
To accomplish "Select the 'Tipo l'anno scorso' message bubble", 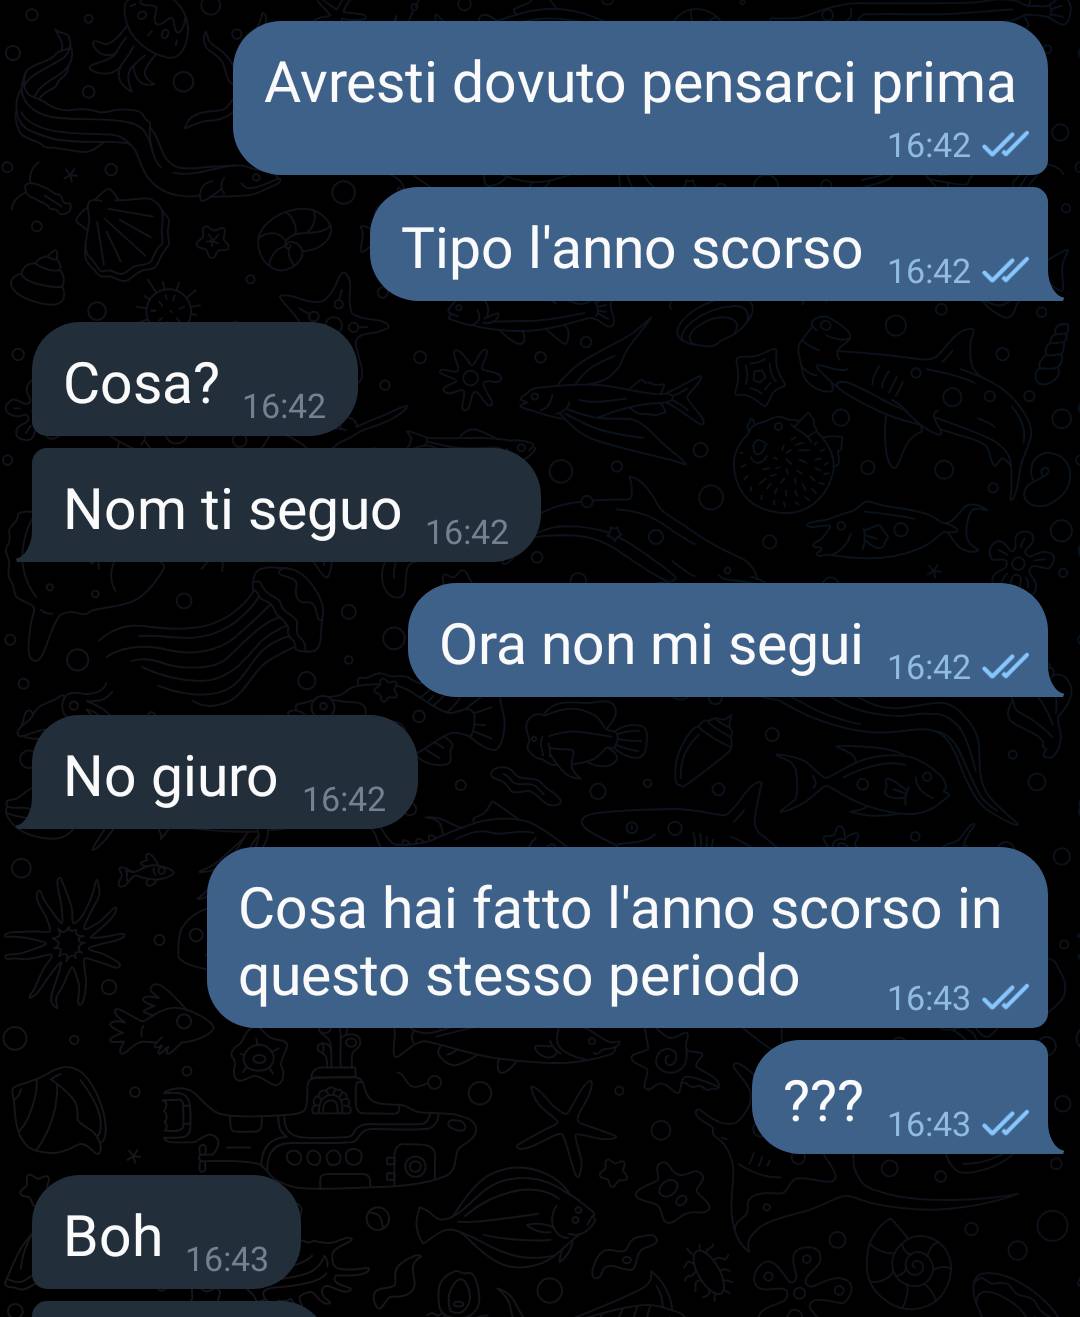I will [x=714, y=244].
